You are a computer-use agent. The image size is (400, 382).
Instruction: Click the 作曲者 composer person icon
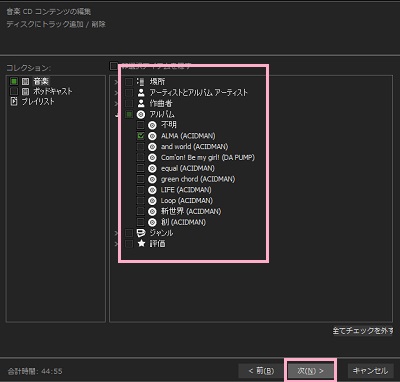point(141,103)
